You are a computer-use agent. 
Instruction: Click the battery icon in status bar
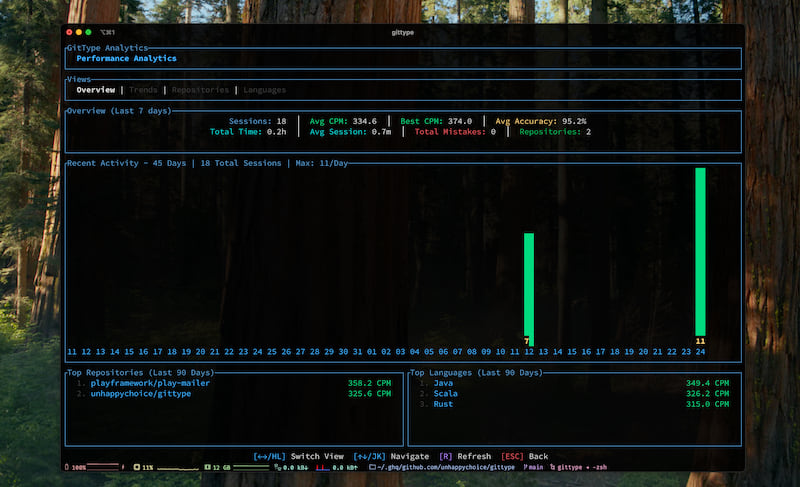68,467
